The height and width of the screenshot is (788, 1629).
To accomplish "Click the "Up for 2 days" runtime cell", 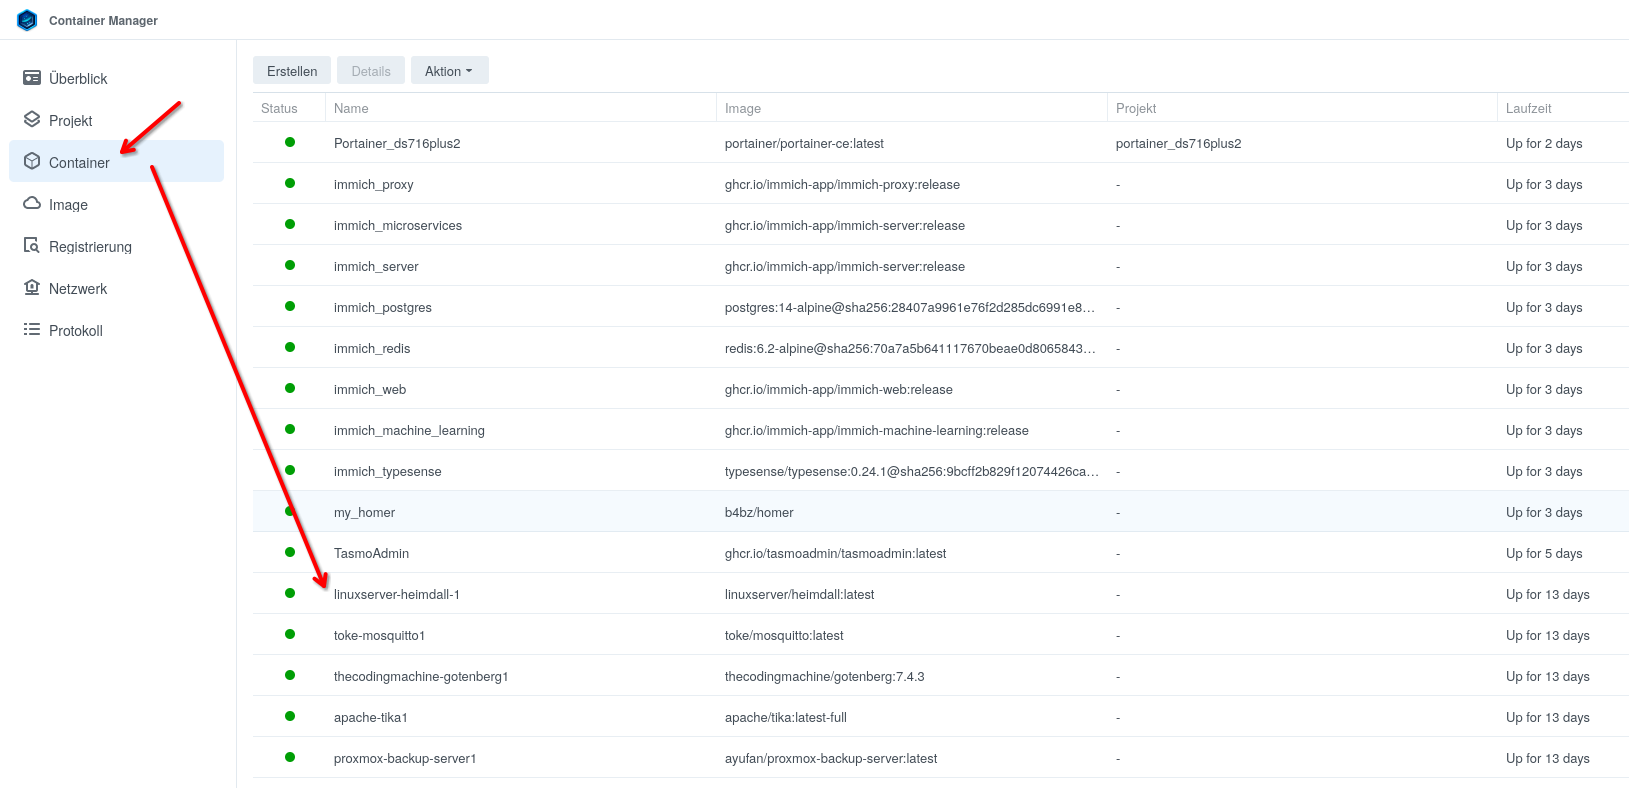I will (x=1544, y=143).
